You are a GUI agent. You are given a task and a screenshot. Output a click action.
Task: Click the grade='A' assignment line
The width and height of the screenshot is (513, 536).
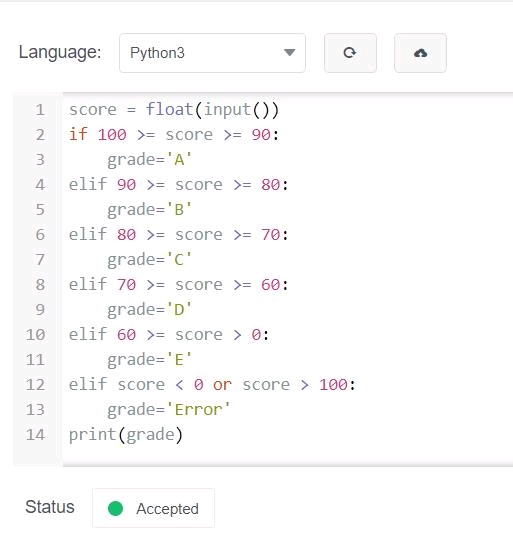150,160
